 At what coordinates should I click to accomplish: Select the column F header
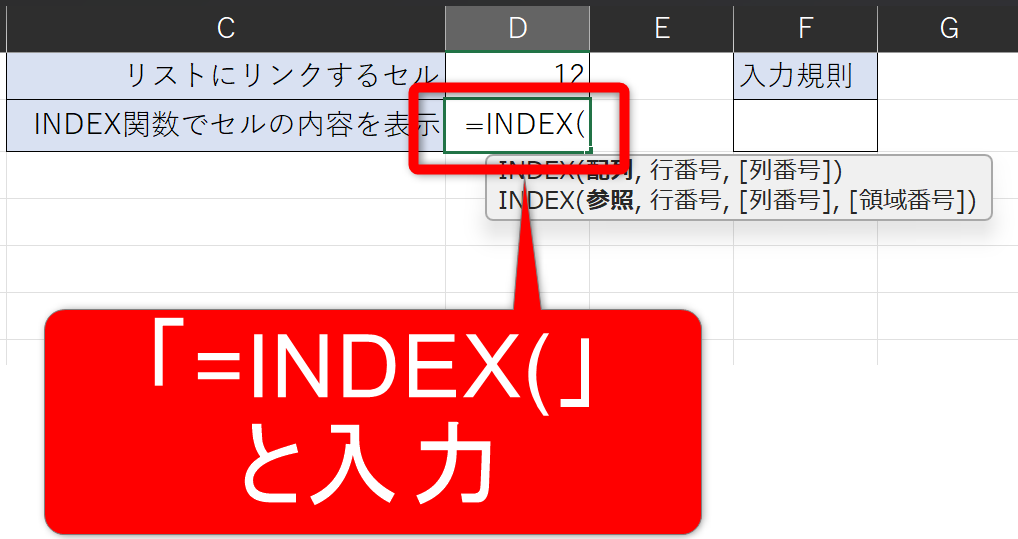pos(805,28)
